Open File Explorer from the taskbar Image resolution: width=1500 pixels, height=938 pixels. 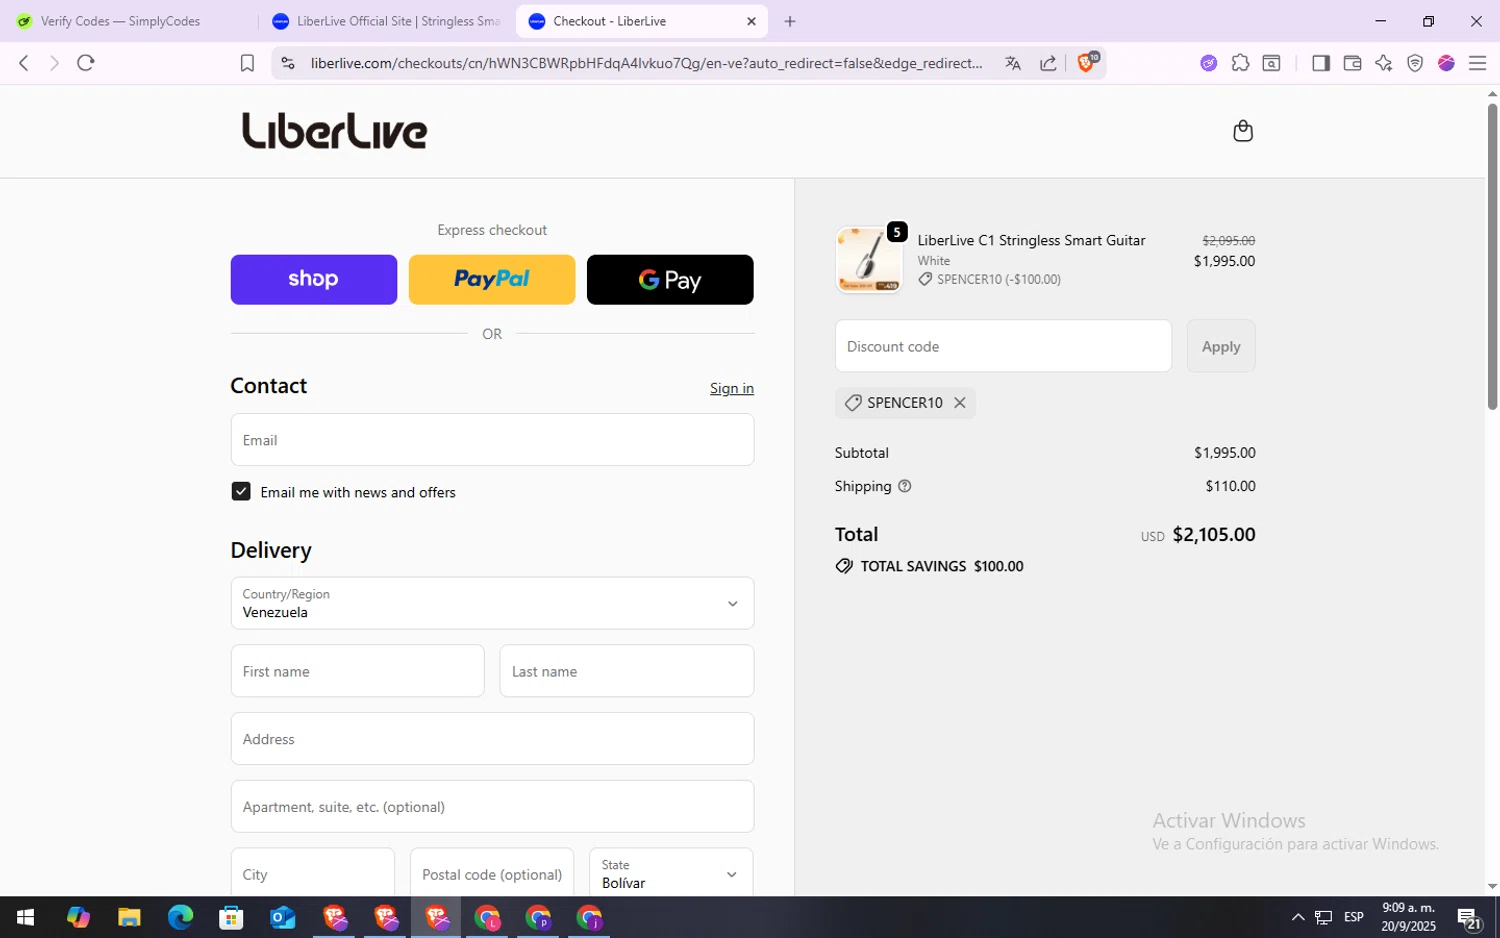coord(129,917)
